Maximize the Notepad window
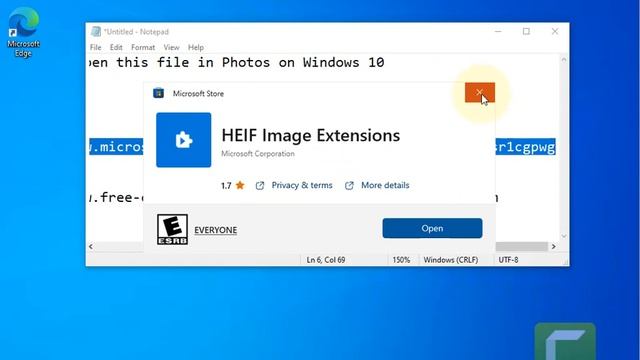640x360 pixels. 526,31
